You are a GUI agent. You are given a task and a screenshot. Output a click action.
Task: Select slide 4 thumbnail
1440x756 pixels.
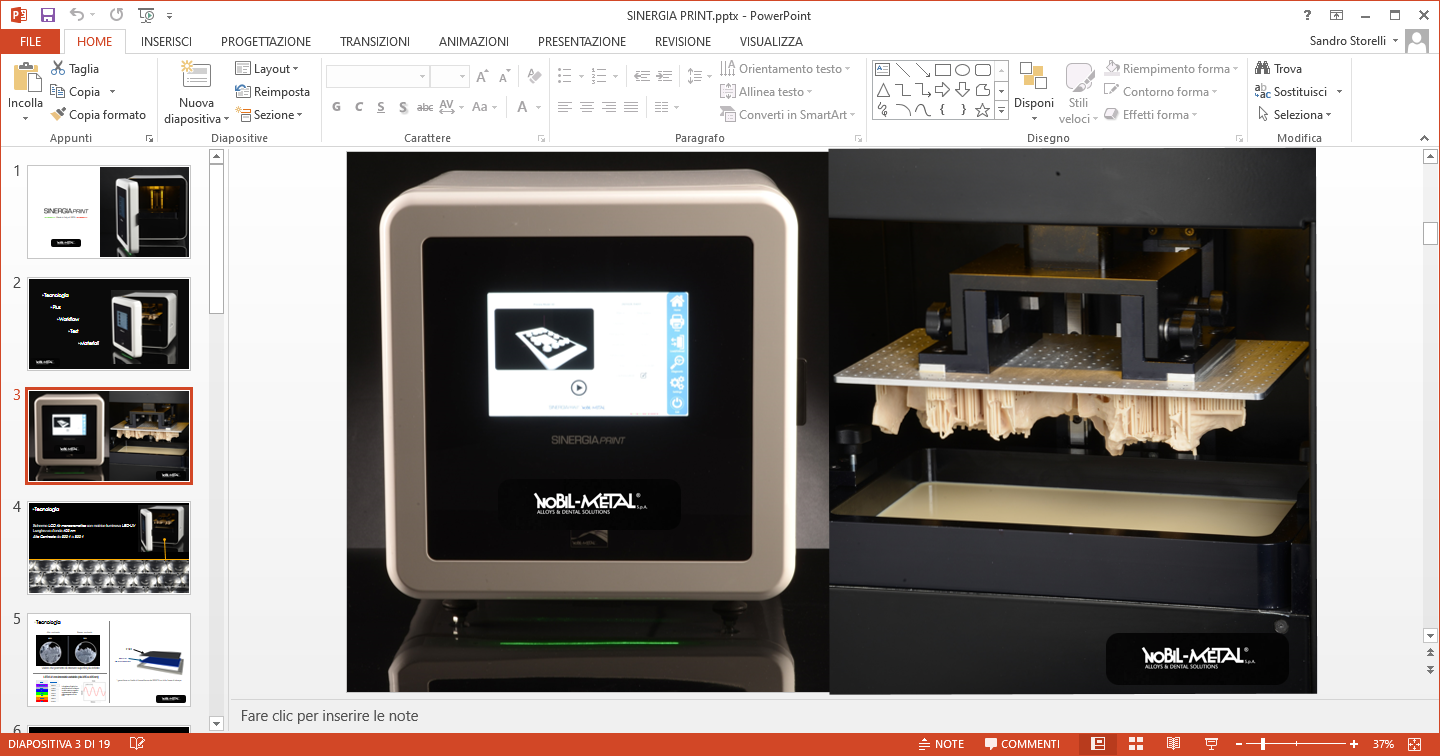109,548
